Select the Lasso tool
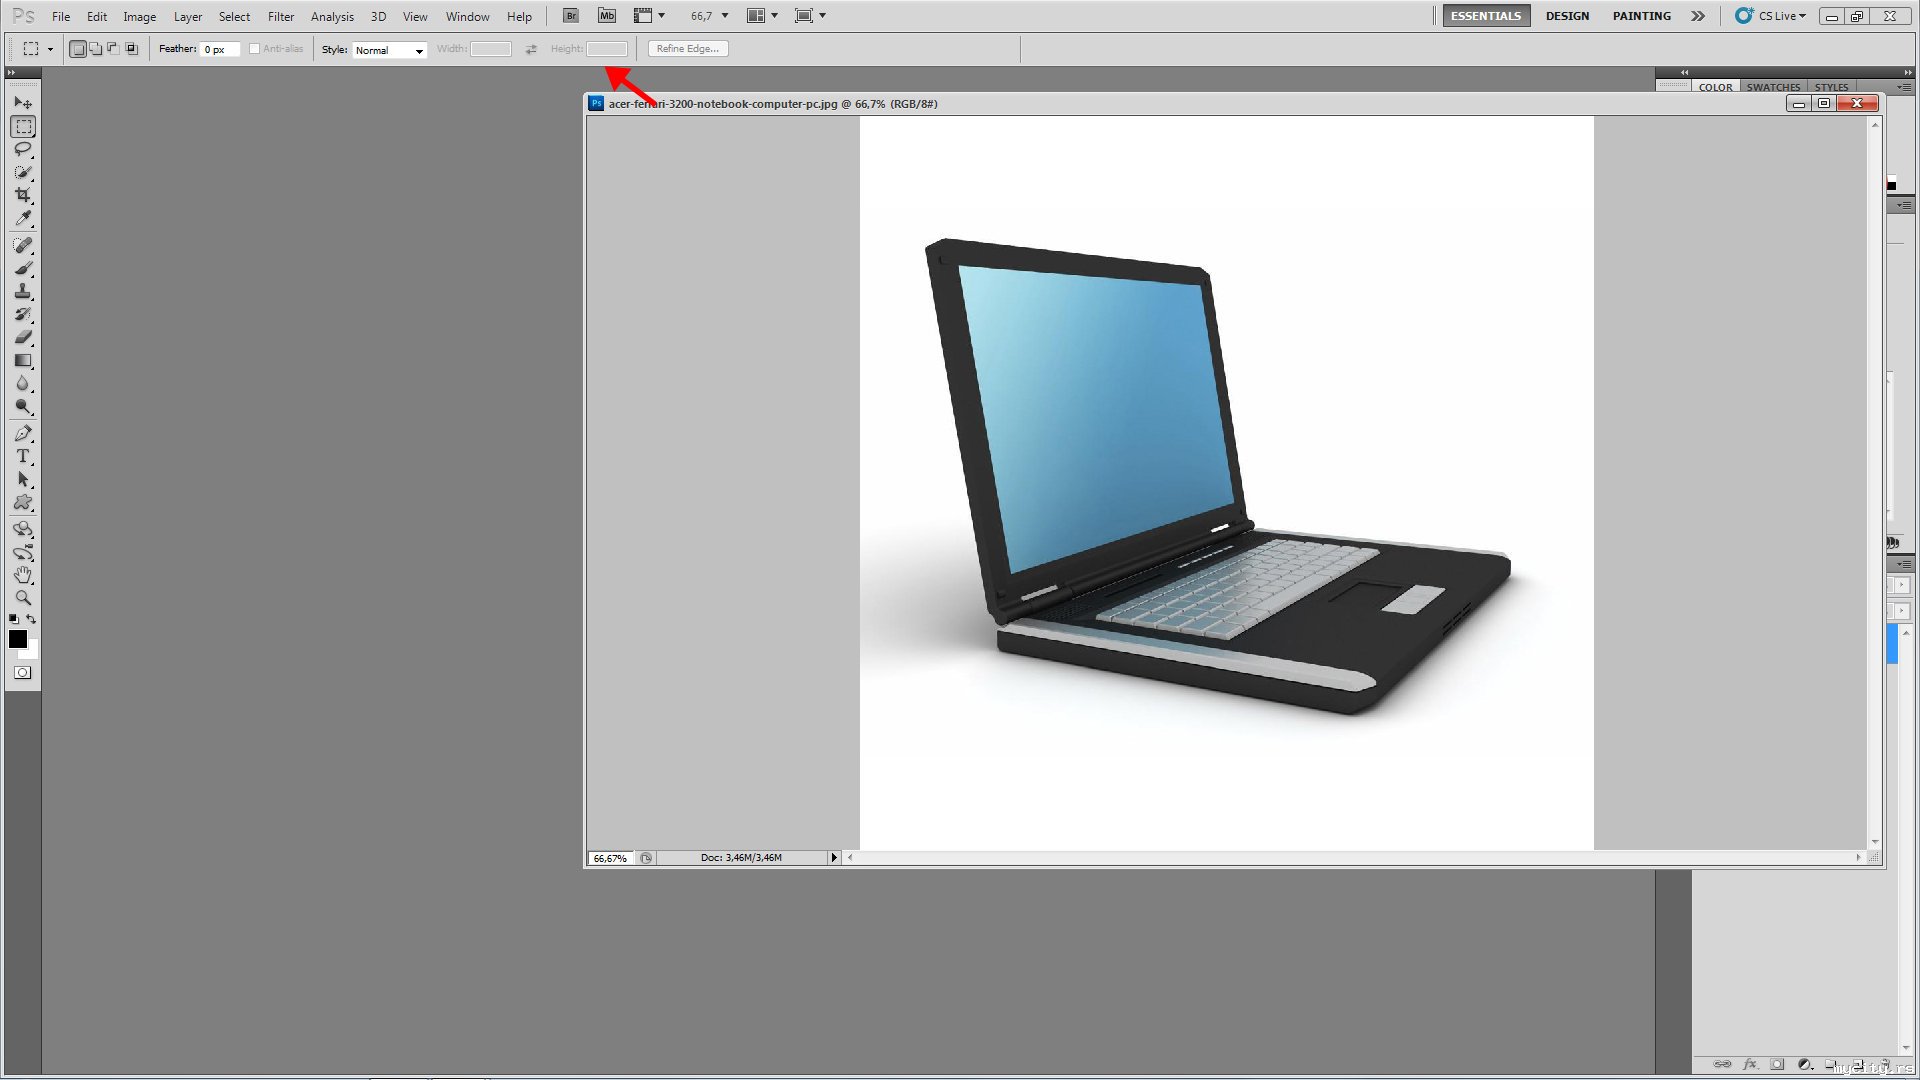Viewport: 1920px width, 1080px height. point(23,149)
